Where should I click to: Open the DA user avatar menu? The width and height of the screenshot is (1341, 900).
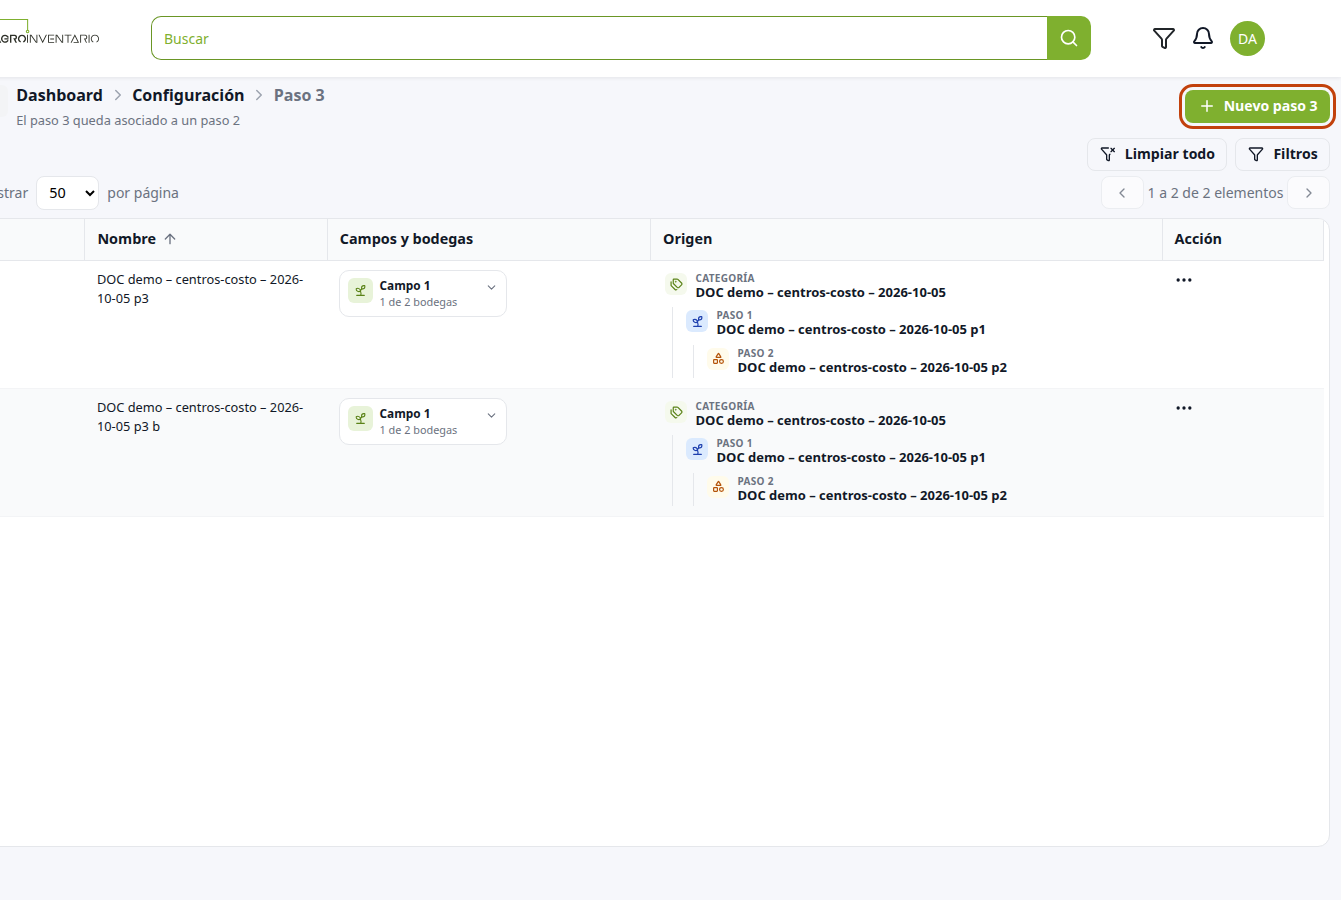click(x=1247, y=39)
